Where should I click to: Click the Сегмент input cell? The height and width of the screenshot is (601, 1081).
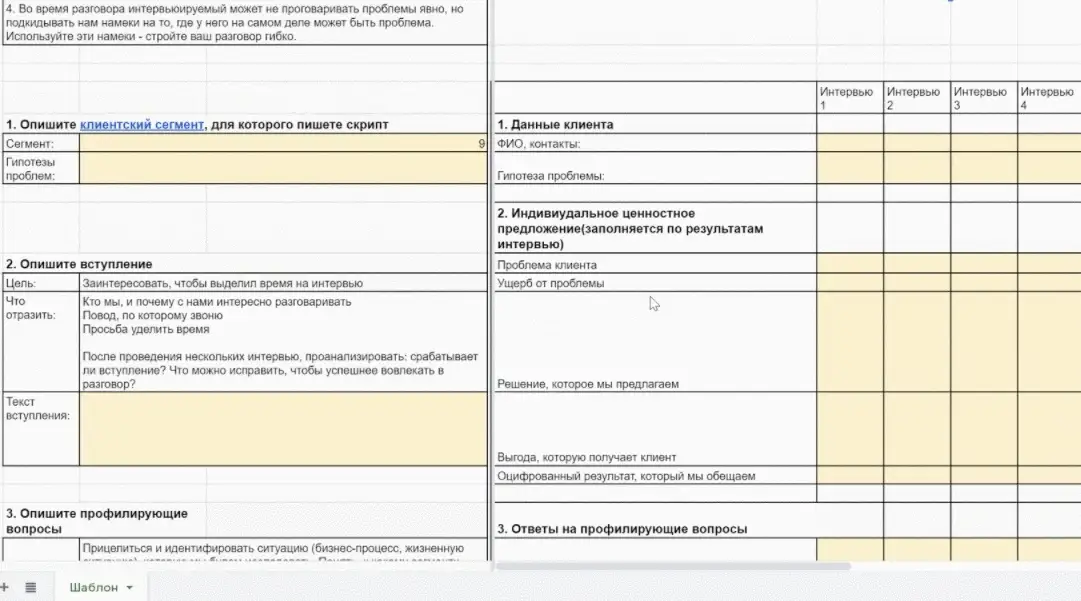pos(283,143)
